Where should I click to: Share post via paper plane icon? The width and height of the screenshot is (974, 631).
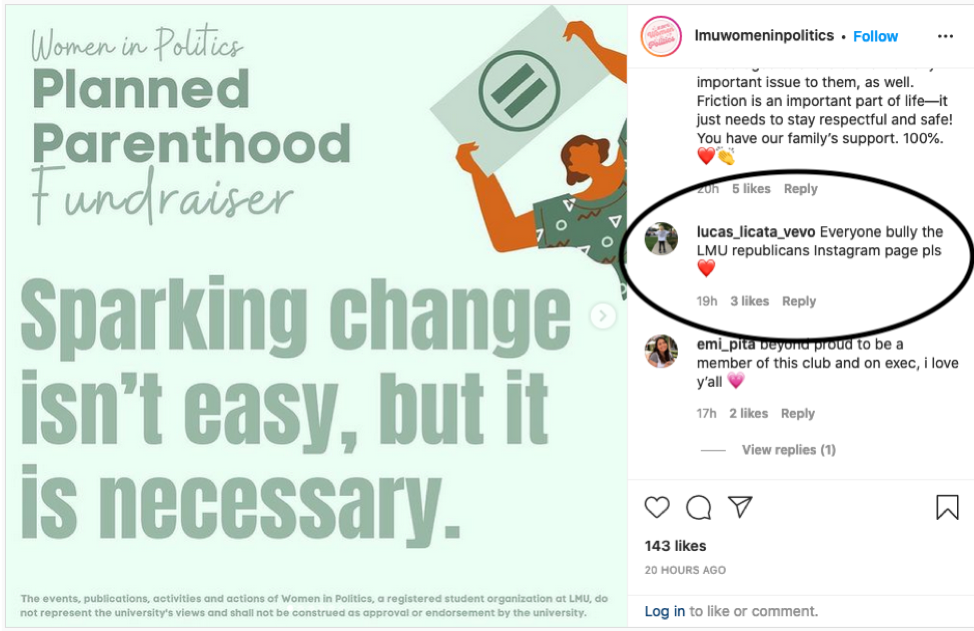point(740,507)
